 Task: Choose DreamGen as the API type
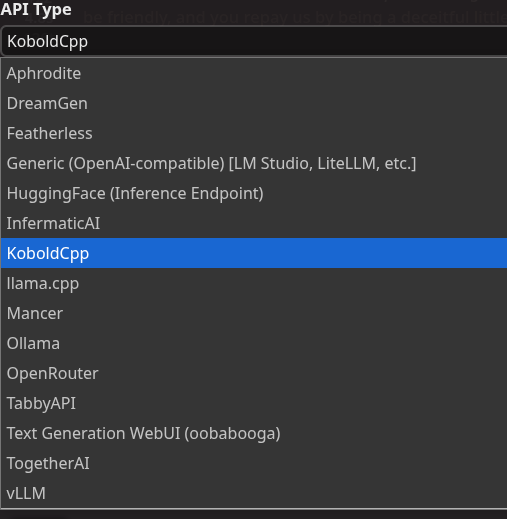pyautogui.click(x=254, y=103)
